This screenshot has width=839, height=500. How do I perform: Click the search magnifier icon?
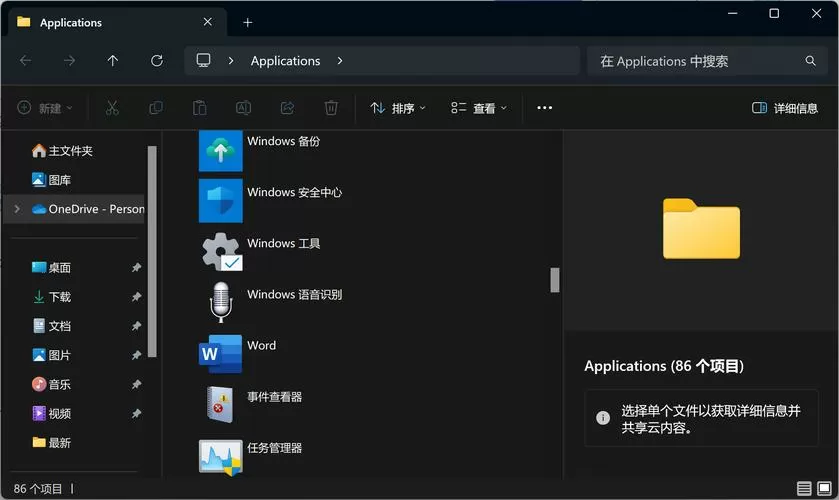pyautogui.click(x=811, y=61)
